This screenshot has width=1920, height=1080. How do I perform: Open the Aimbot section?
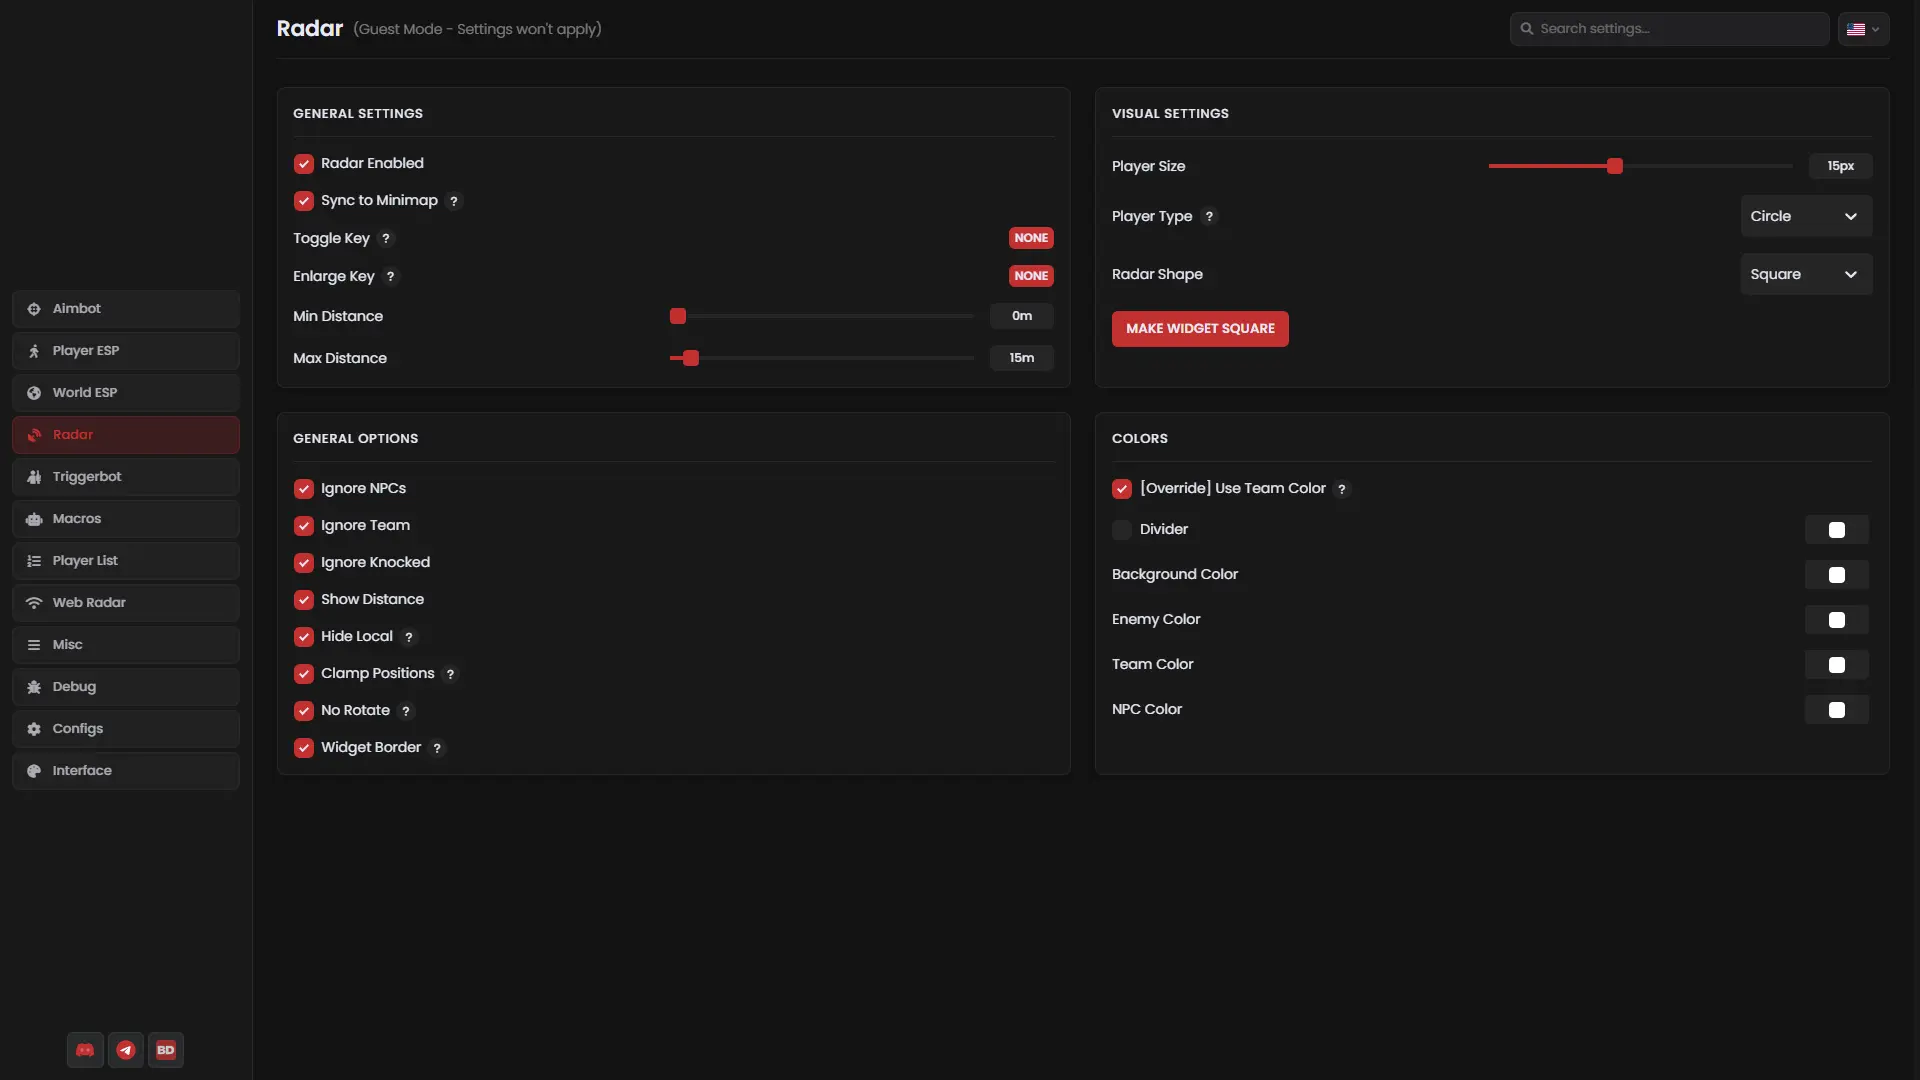click(x=126, y=309)
